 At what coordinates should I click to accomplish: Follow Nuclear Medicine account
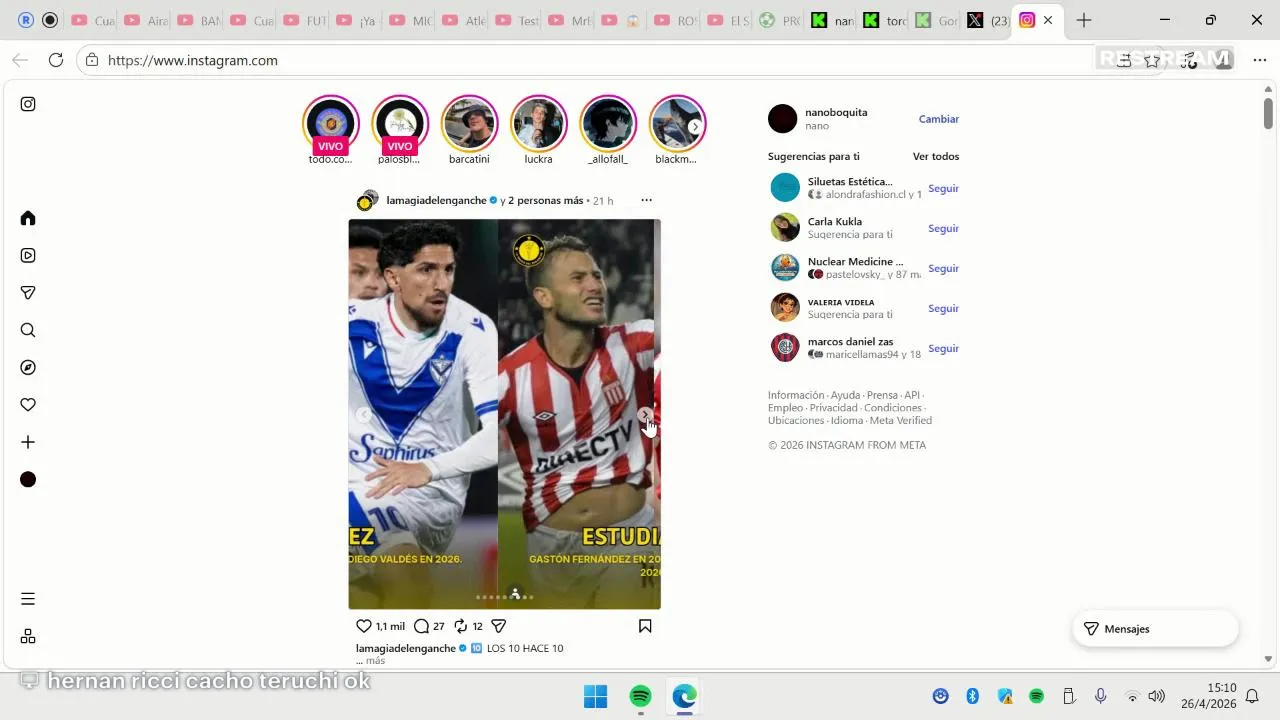coord(943,268)
